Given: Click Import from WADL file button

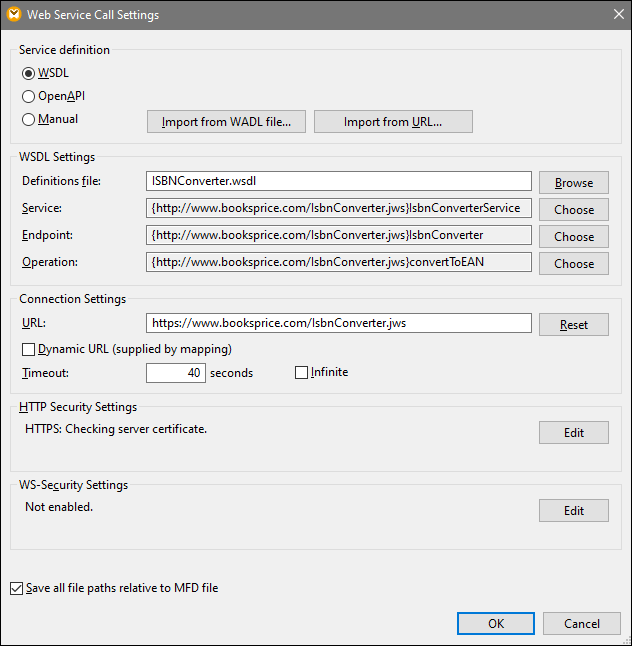Looking at the screenshot, I should (x=227, y=122).
